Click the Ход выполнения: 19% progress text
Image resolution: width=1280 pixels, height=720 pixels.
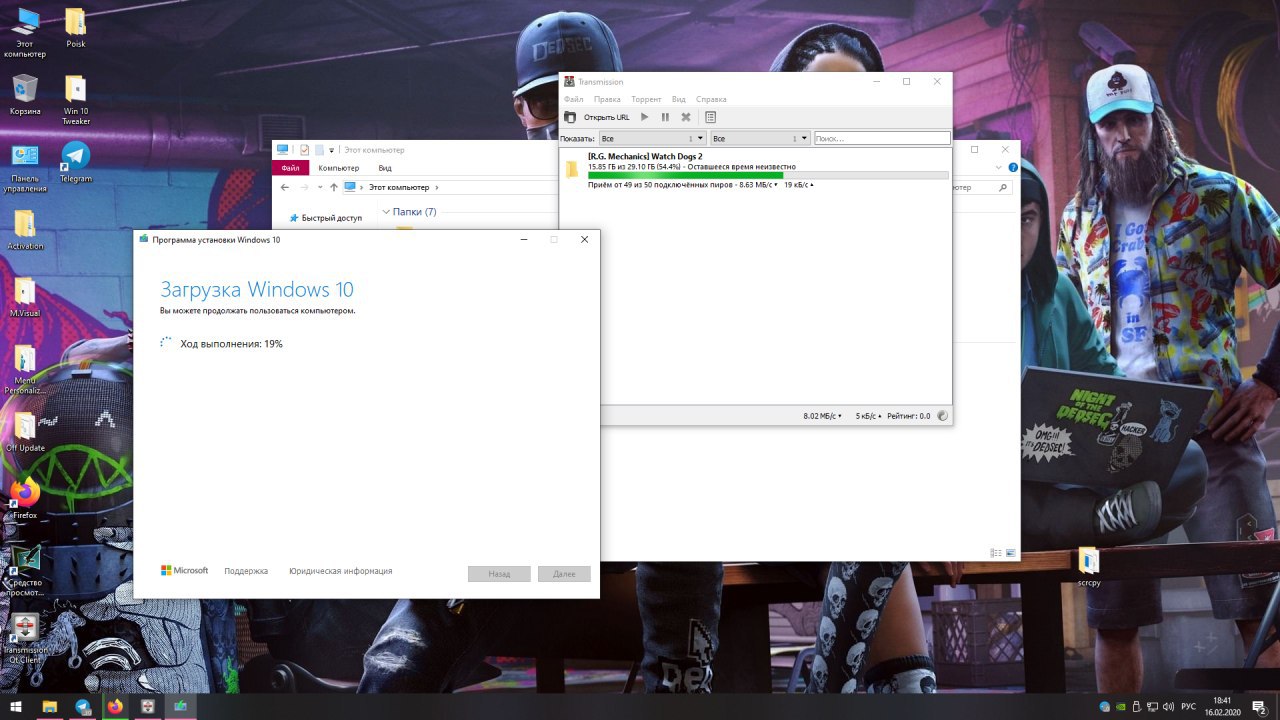point(231,343)
